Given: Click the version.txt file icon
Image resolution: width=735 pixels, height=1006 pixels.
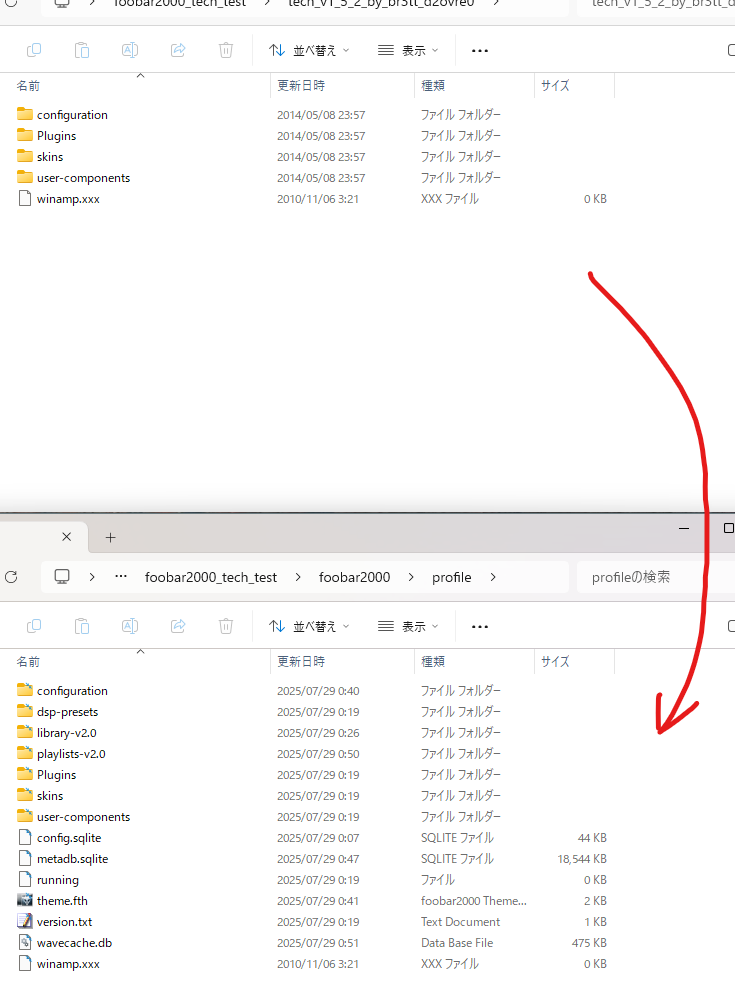Looking at the screenshot, I should [24, 921].
